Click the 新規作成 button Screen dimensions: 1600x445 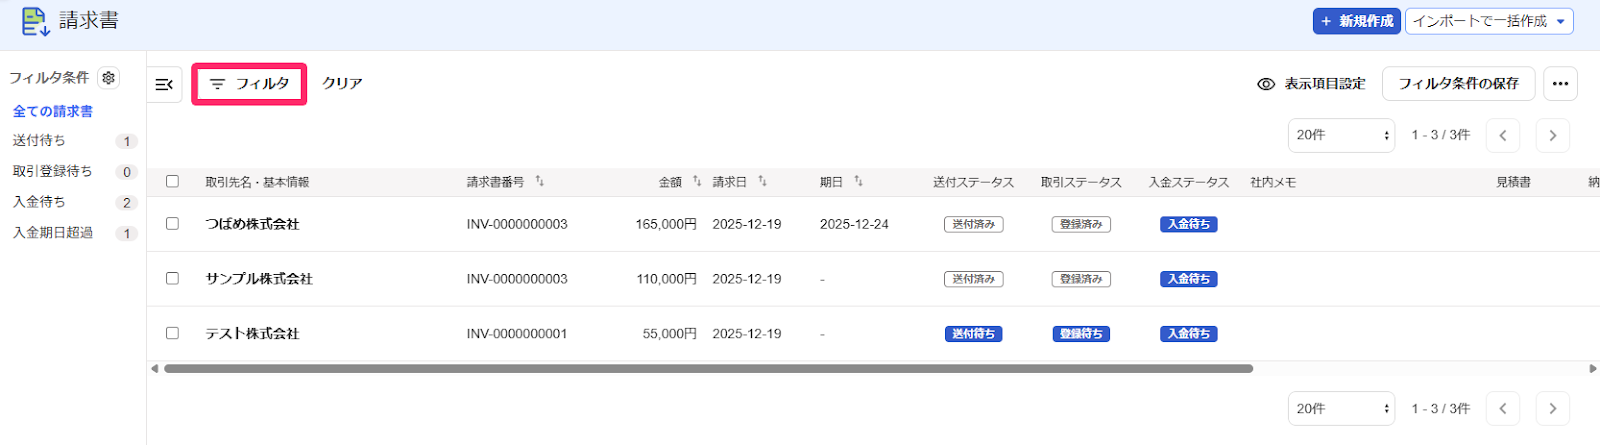1357,21
